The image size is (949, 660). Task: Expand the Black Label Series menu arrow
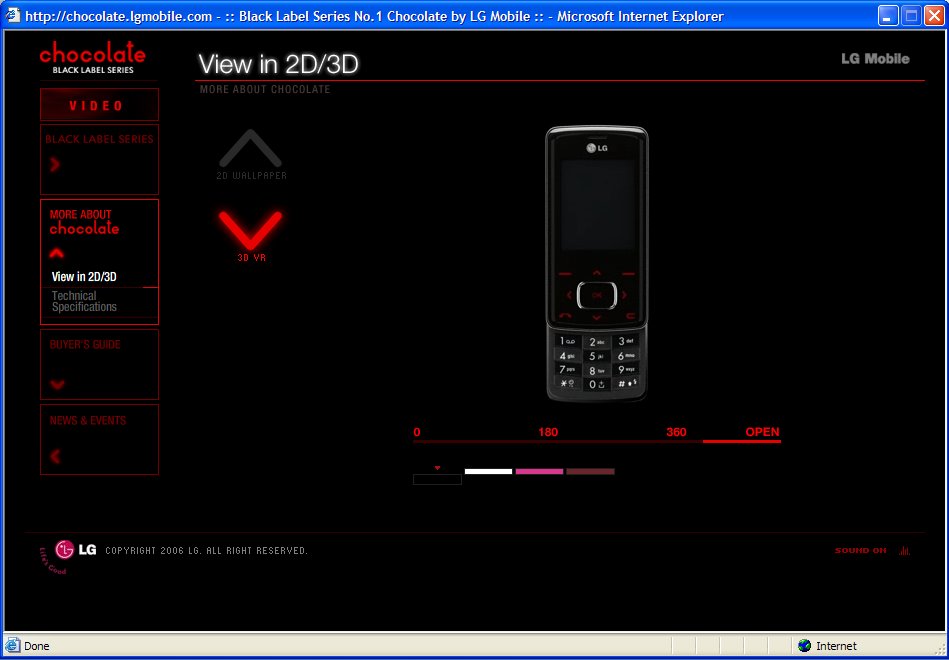click(55, 164)
